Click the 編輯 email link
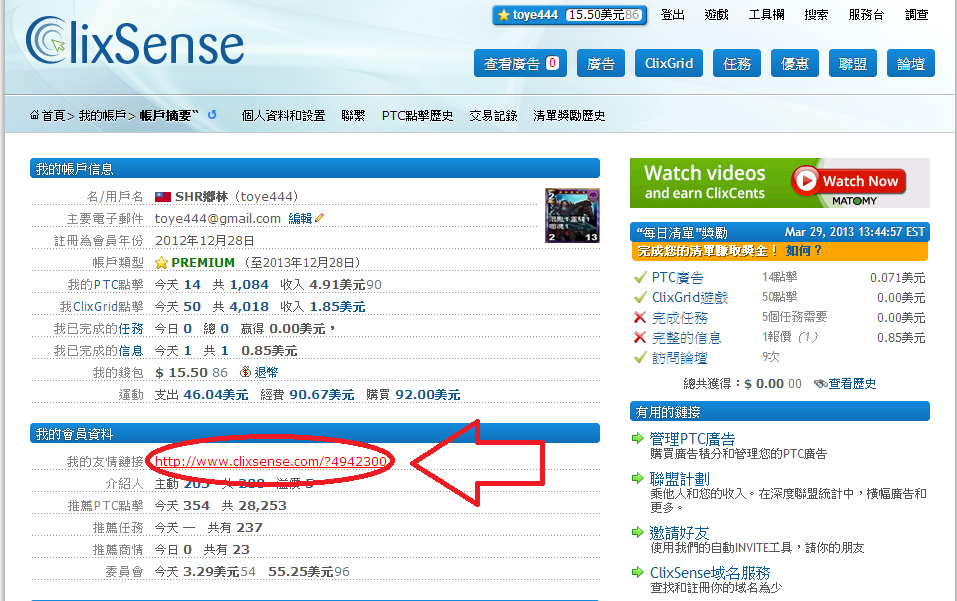 pyautogui.click(x=300, y=218)
